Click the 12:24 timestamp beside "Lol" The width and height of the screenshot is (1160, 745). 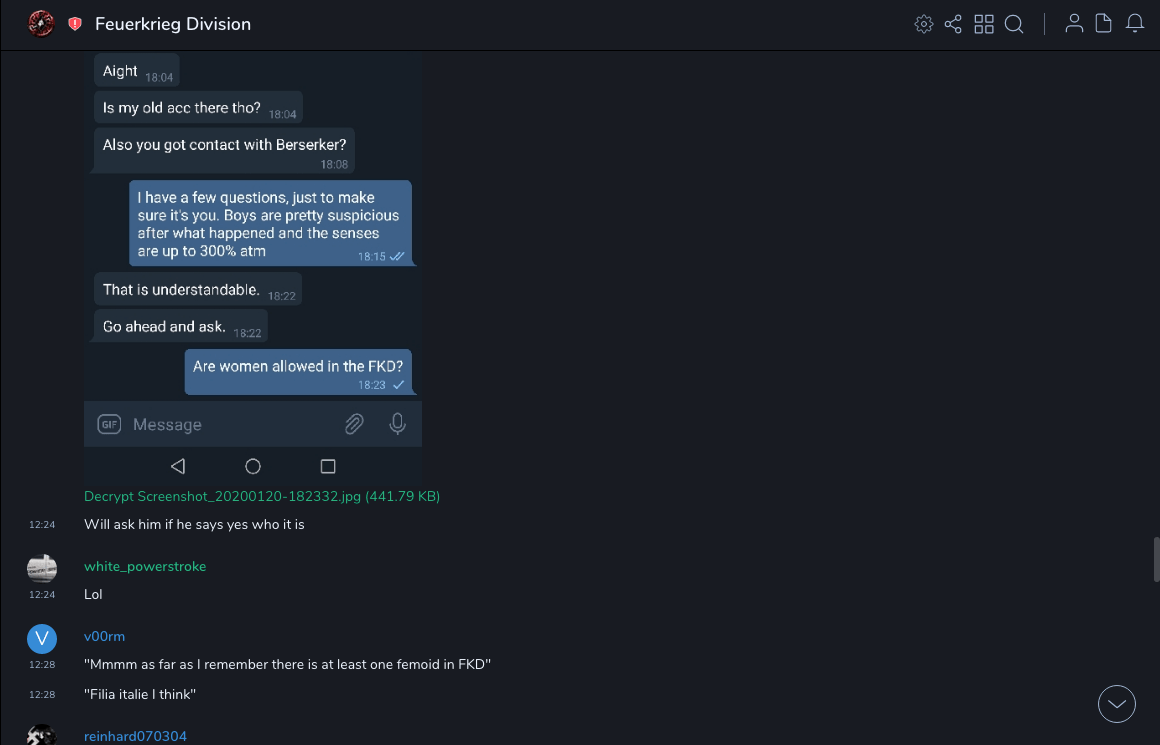click(42, 594)
